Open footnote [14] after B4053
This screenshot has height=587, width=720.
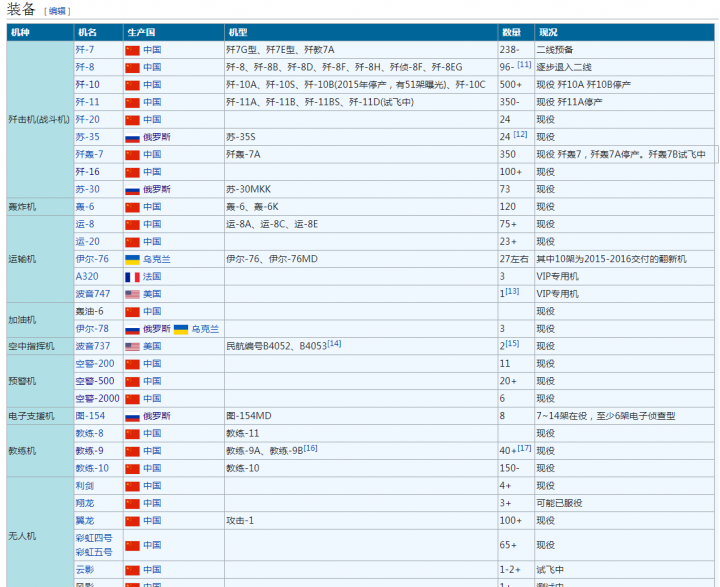(334, 344)
